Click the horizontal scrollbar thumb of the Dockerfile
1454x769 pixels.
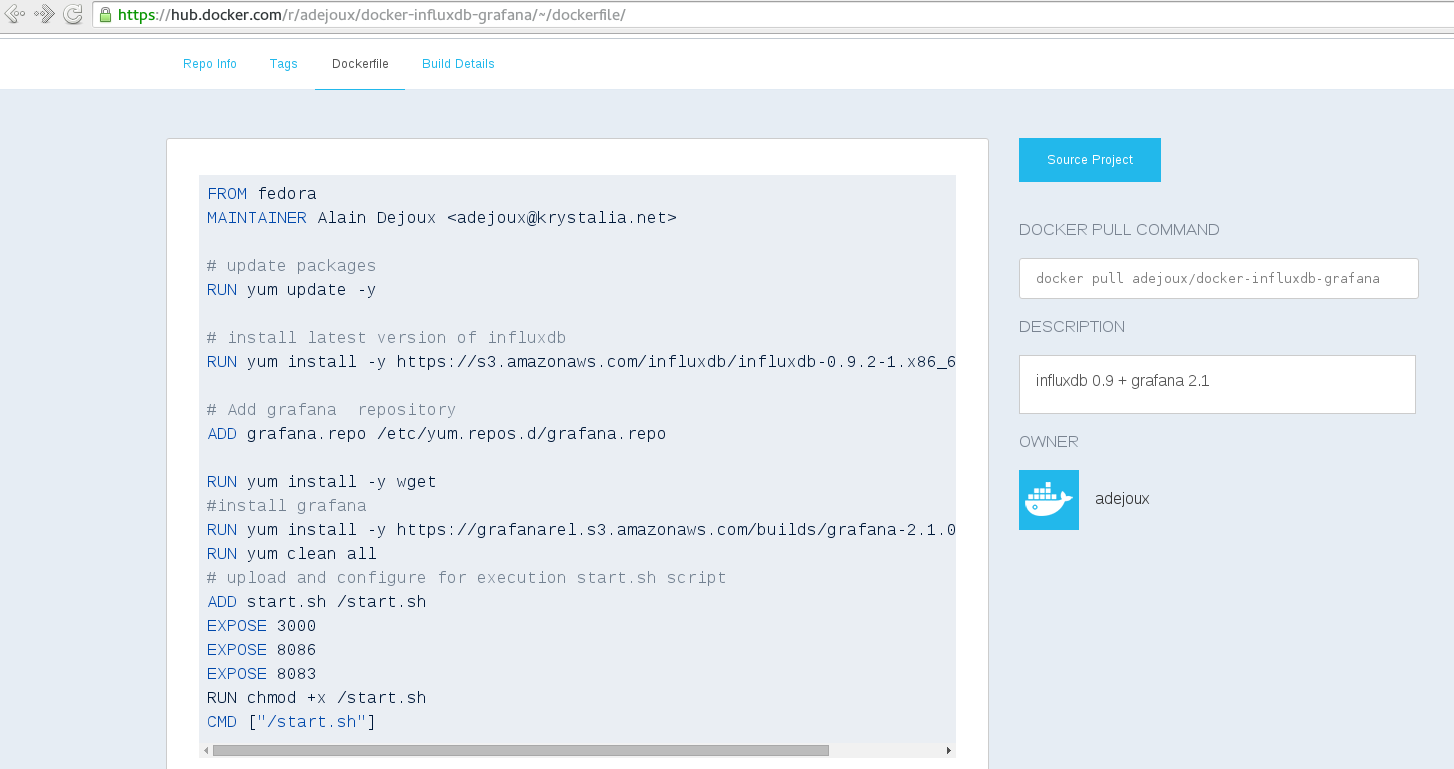pos(521,750)
